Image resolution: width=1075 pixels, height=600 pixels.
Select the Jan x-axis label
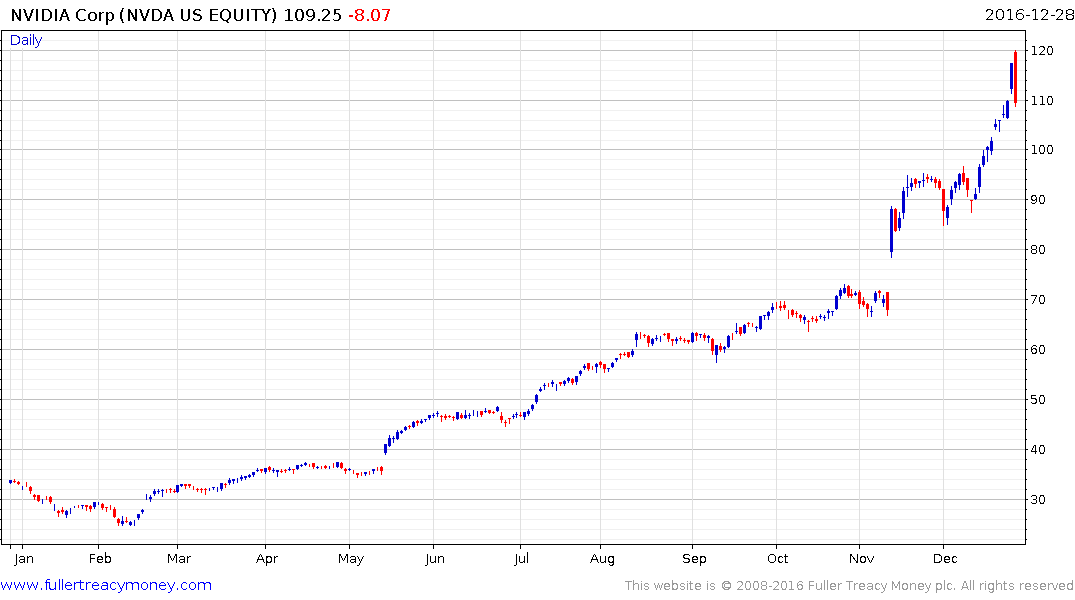click(24, 559)
